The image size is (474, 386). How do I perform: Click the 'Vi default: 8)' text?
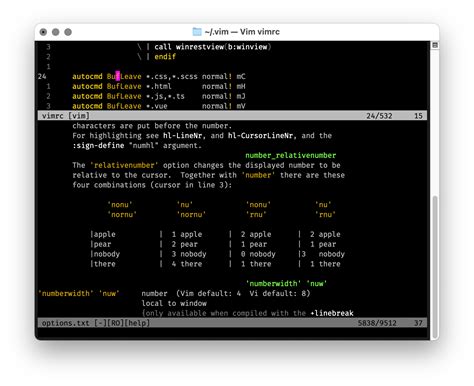tap(280, 294)
